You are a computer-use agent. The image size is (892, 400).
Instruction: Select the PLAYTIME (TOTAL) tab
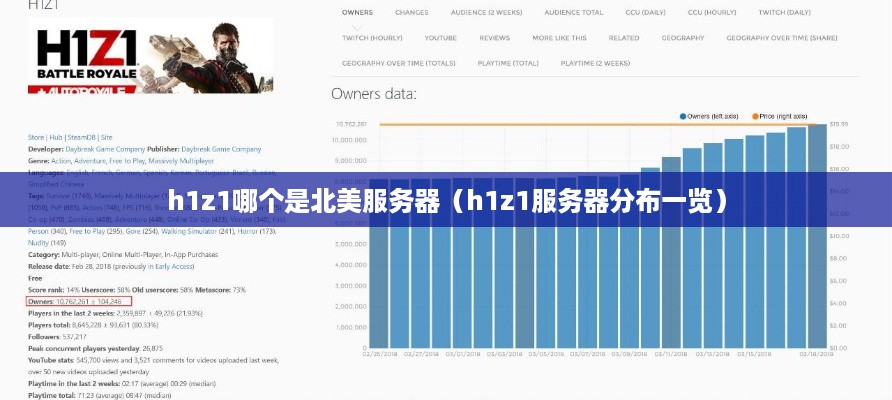tap(508, 63)
